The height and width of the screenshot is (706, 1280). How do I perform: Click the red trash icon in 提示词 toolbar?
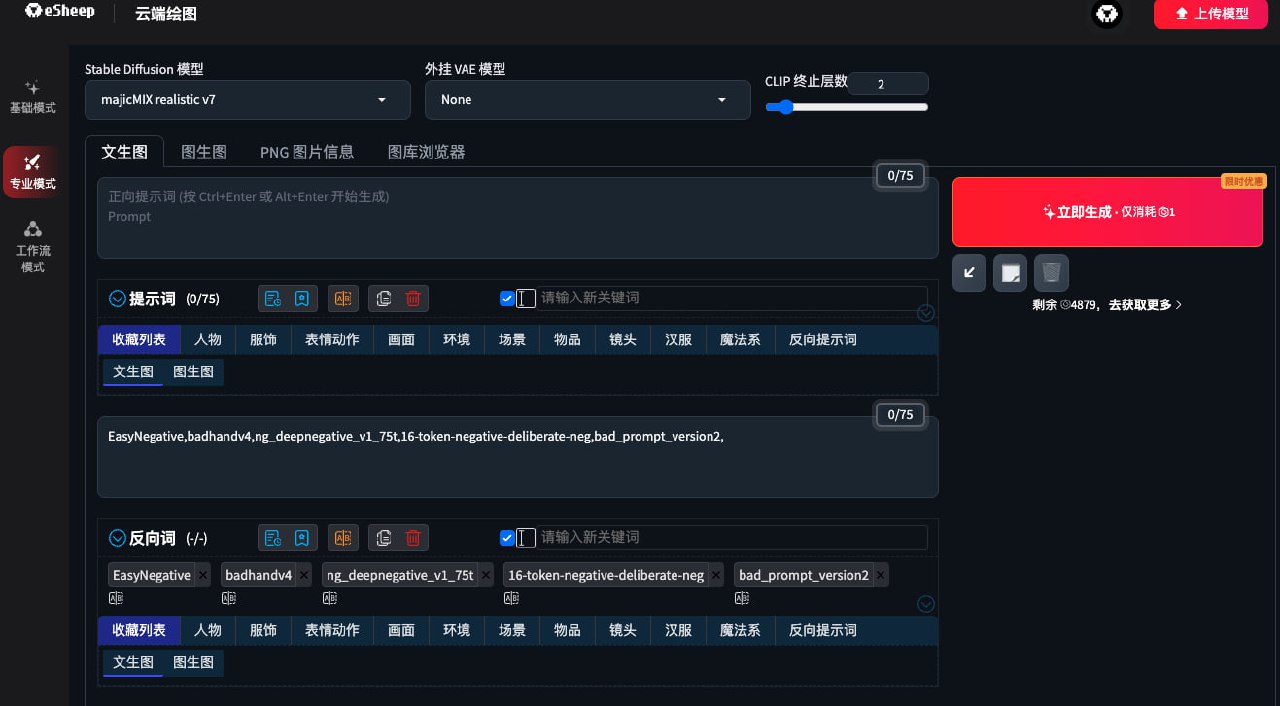[x=413, y=298]
